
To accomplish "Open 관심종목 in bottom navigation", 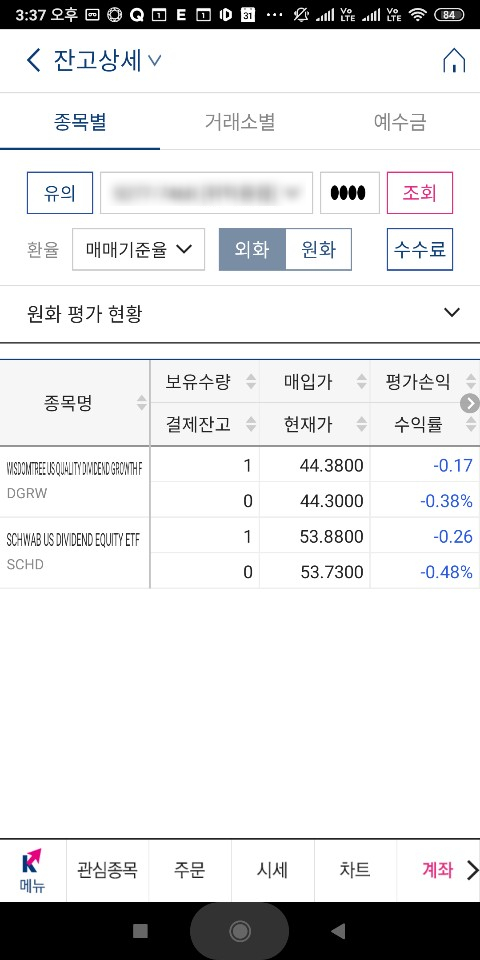I will click(107, 870).
